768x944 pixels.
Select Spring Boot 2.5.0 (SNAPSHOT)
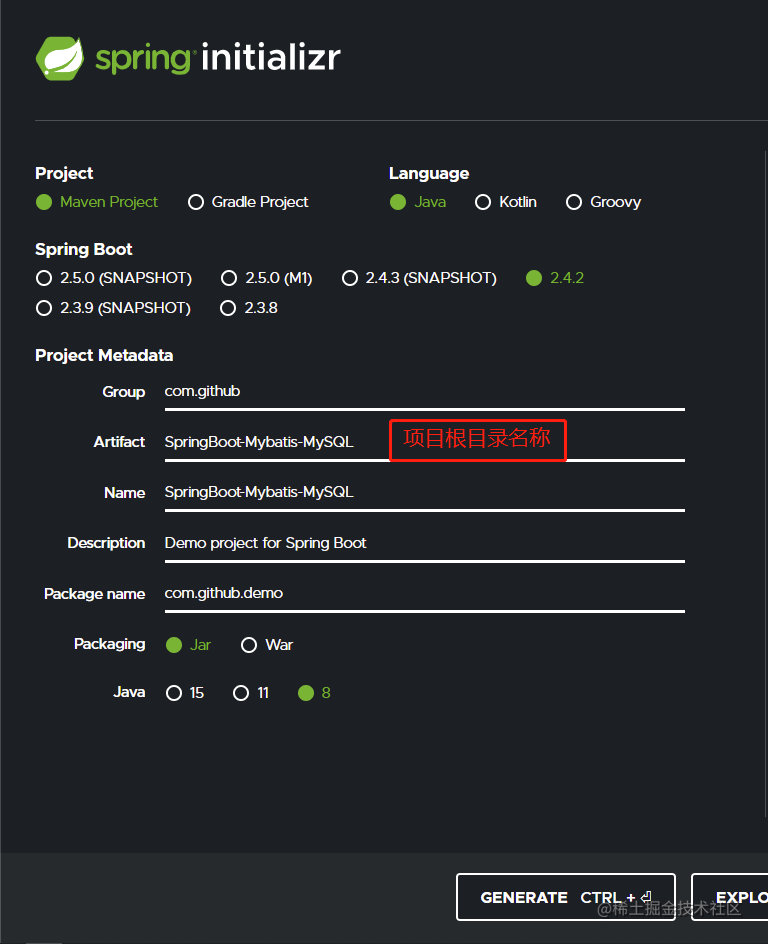[114, 278]
